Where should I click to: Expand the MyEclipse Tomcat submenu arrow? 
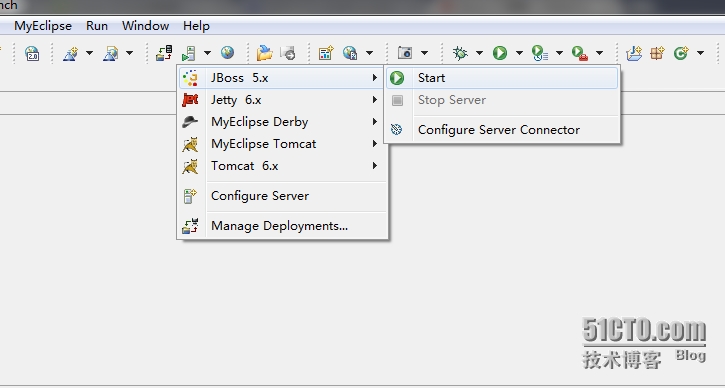[x=375, y=144]
